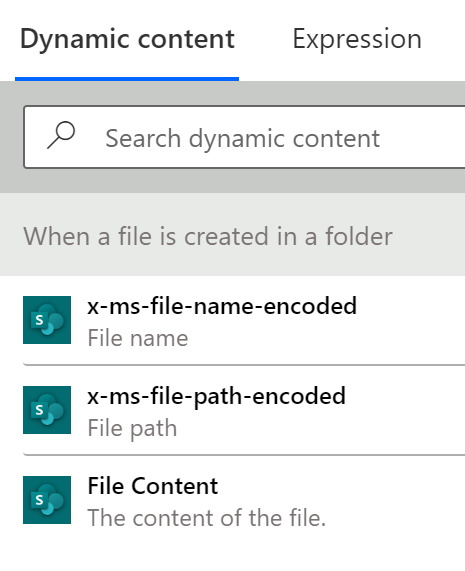Click the magnifying glass search icon
Screen dimensions: 465x571
tap(61, 135)
